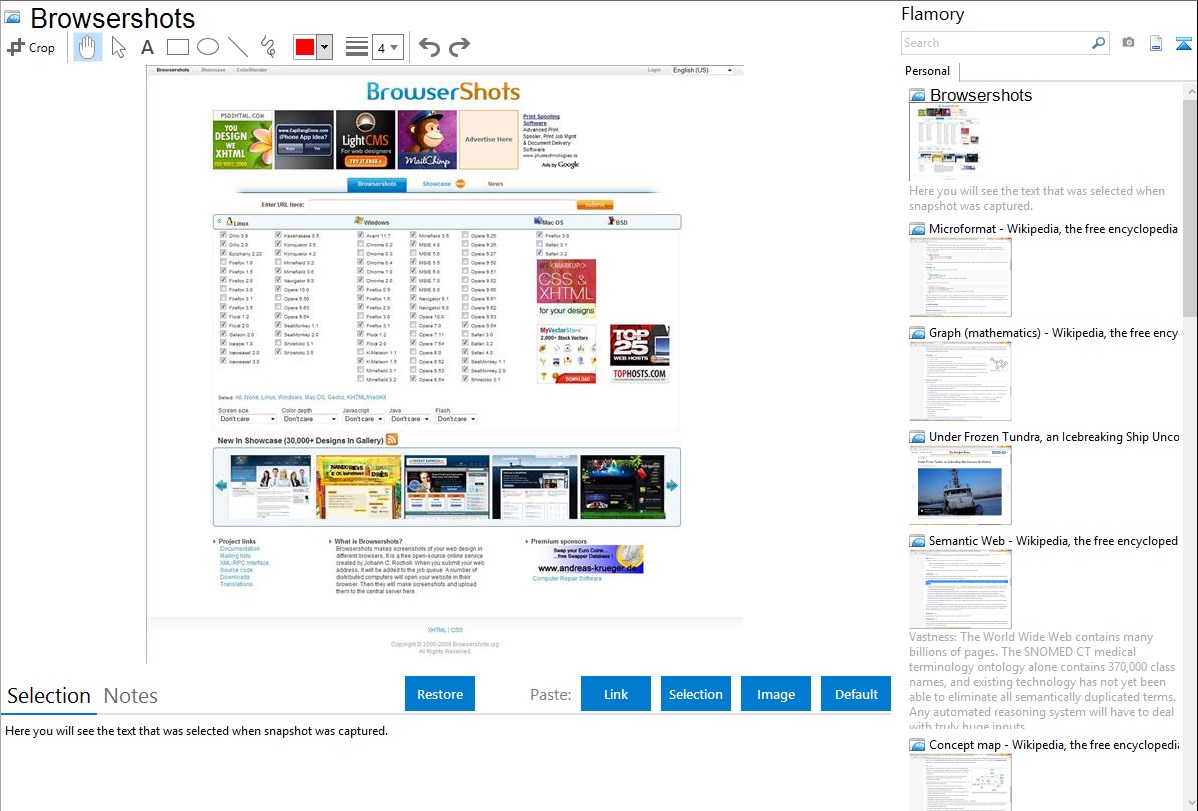Click the icon beside Semantic Web snapshot

pyautogui.click(x=917, y=540)
